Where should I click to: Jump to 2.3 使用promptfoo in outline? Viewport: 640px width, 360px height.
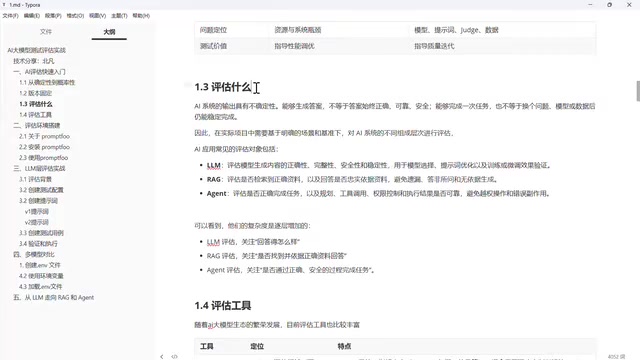click(43, 158)
